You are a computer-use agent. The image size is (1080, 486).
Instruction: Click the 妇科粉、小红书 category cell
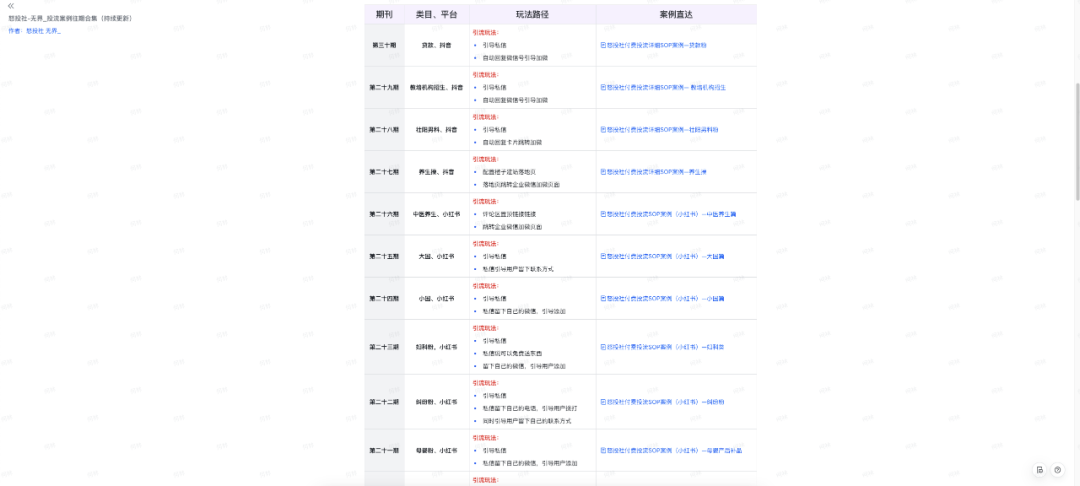(x=437, y=347)
